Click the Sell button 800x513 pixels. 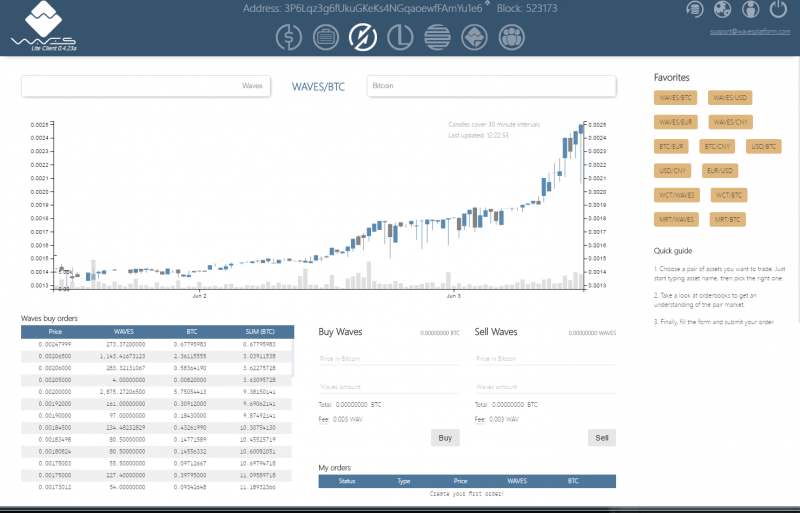[602, 438]
